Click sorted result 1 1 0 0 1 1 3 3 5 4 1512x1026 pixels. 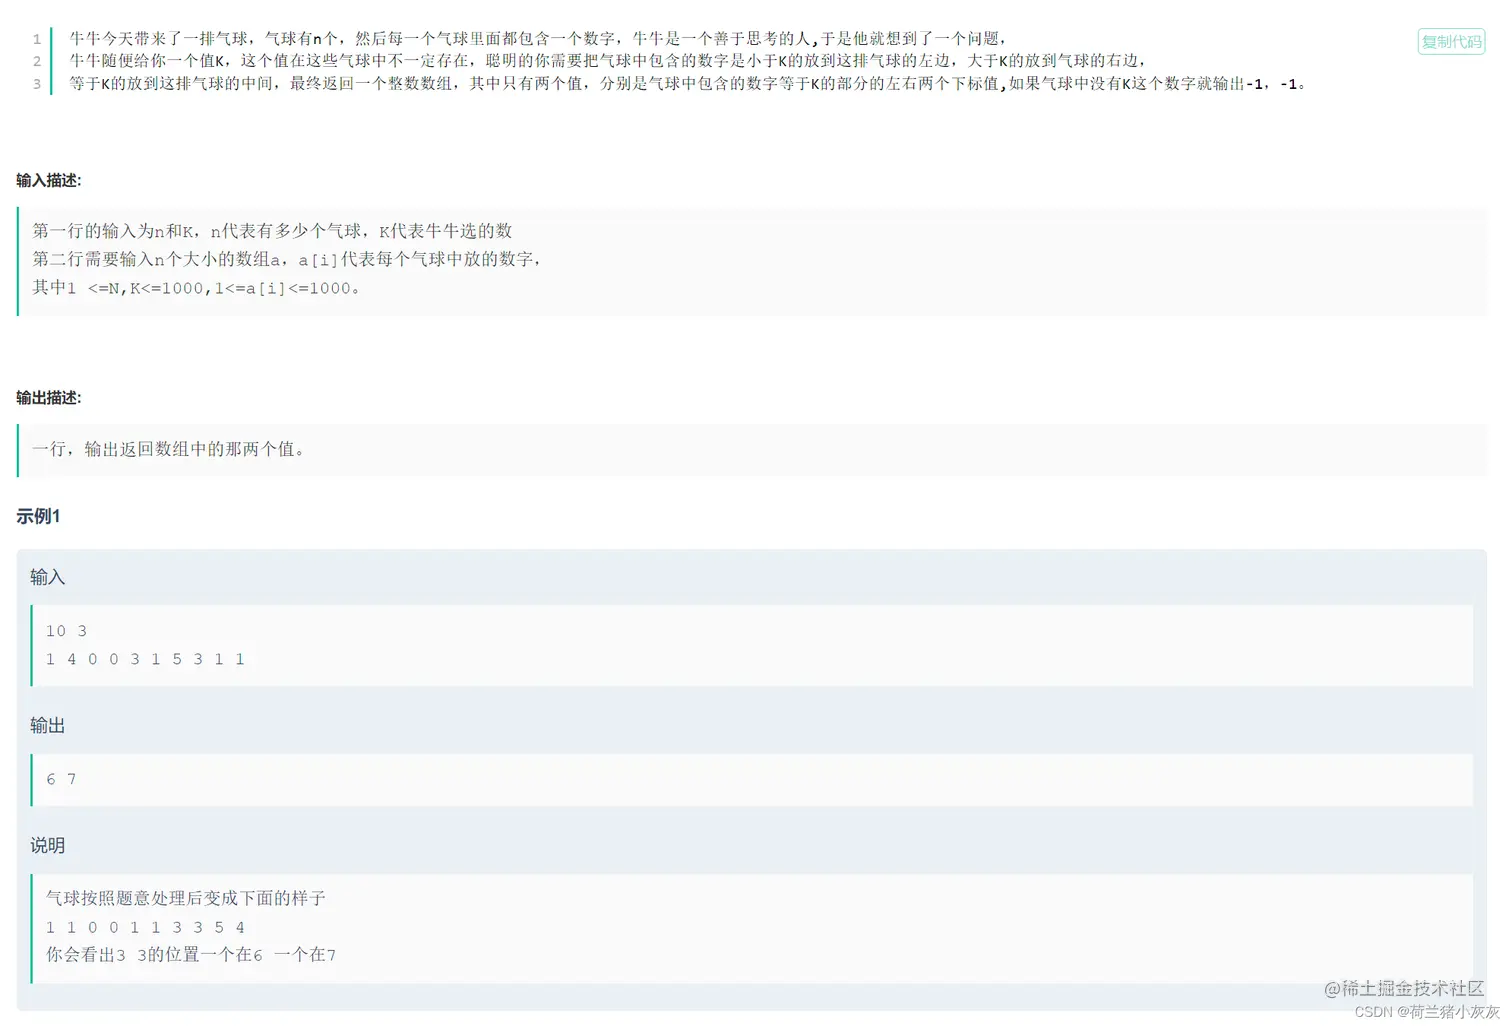[x=145, y=927]
